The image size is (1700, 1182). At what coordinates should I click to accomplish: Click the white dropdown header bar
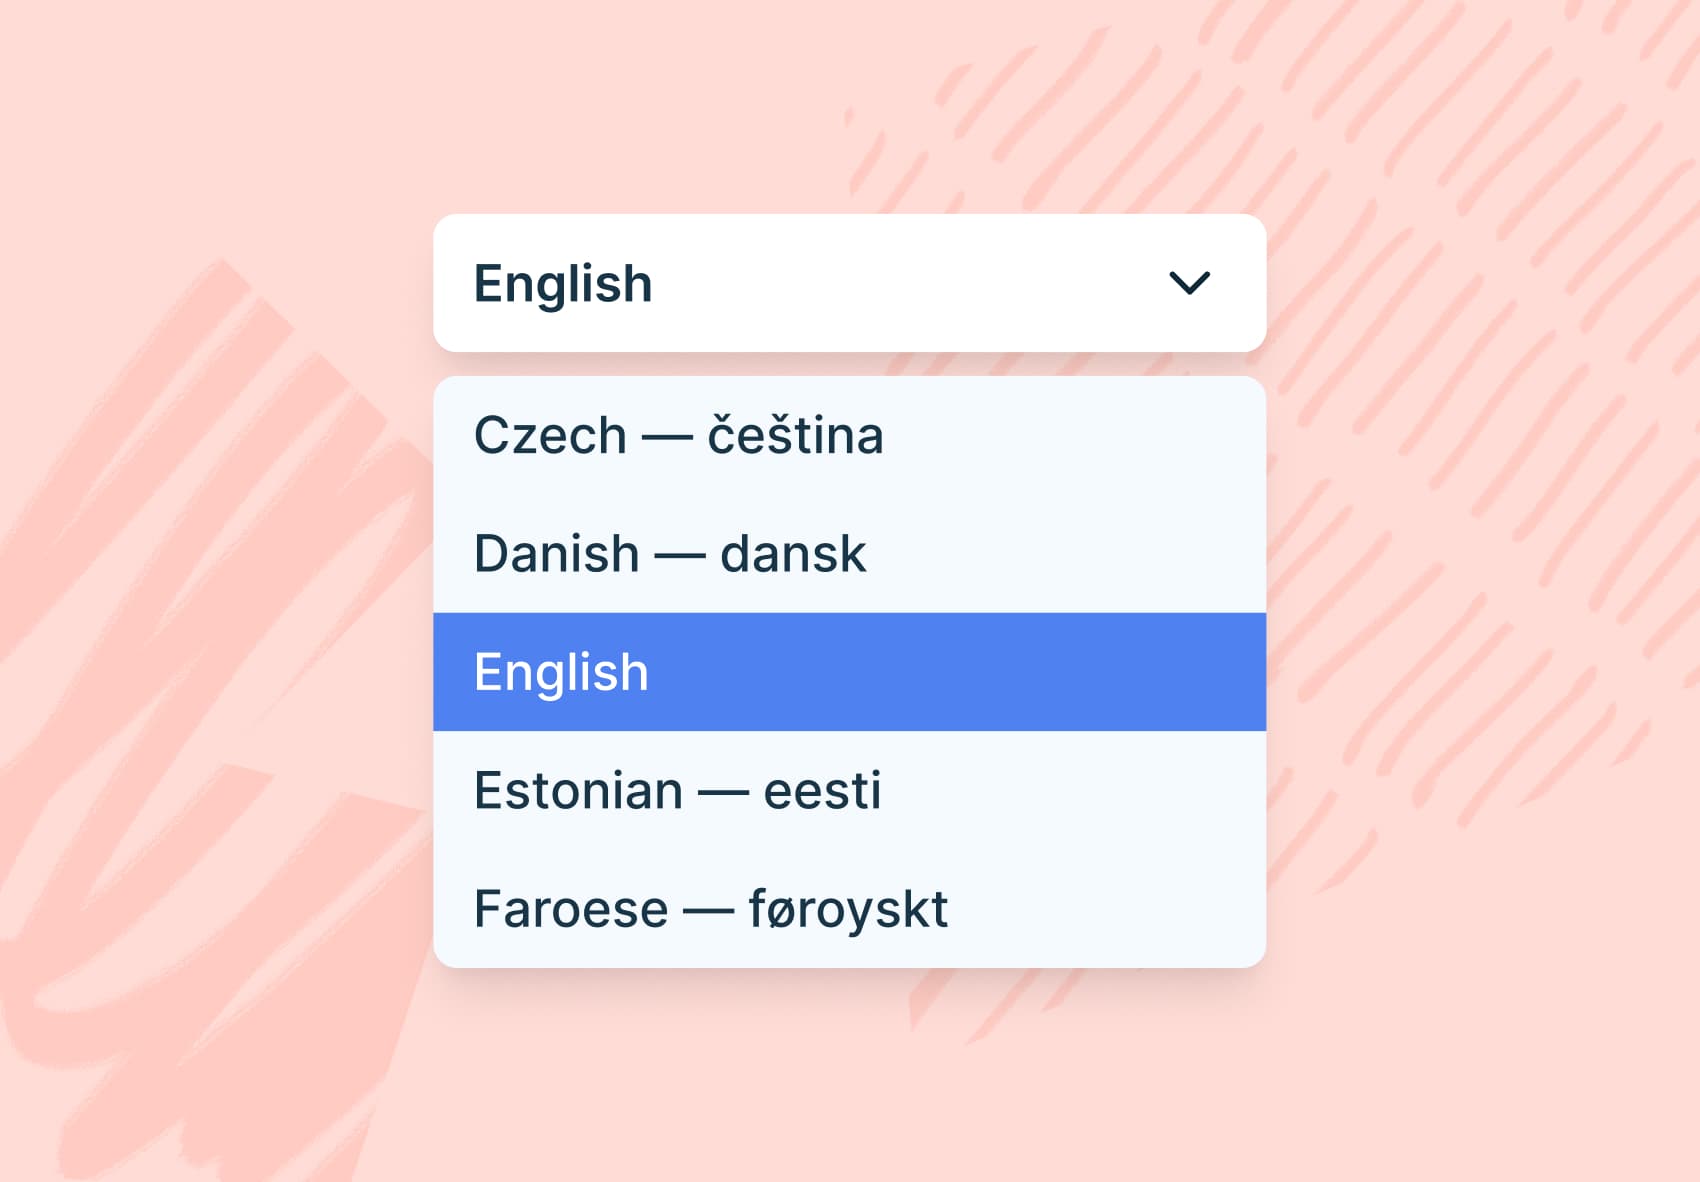(x=850, y=283)
